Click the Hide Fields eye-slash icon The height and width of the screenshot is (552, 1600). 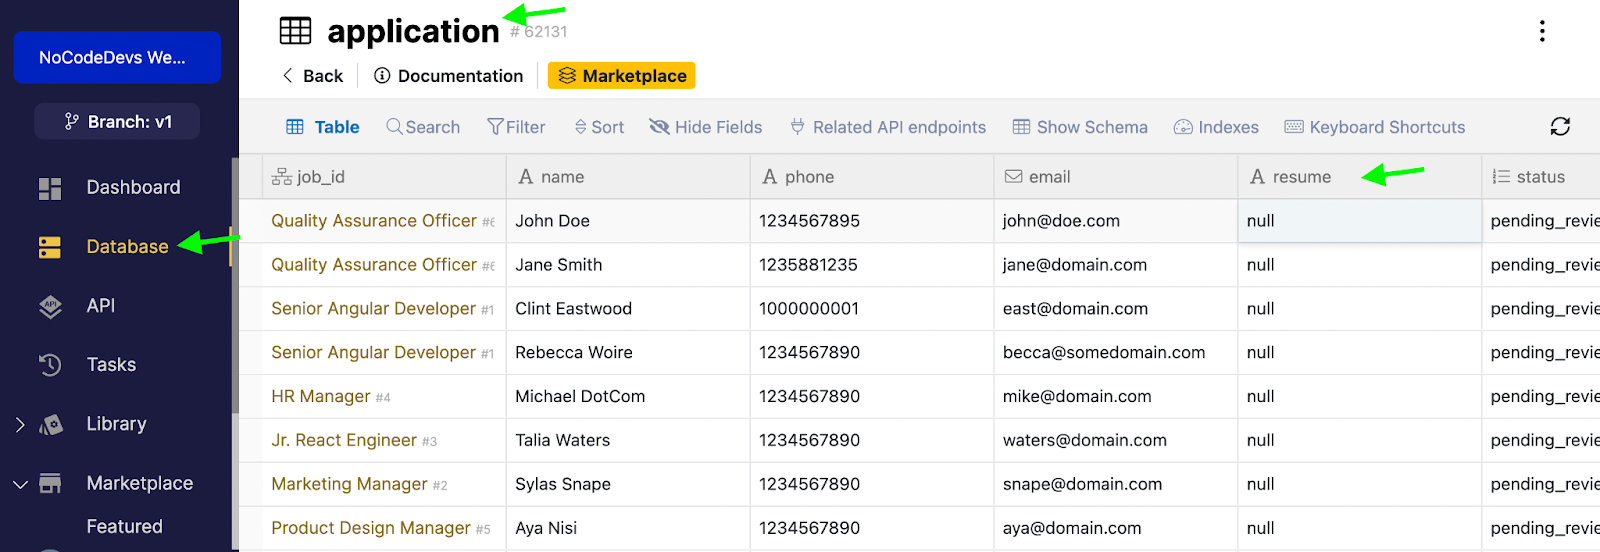[659, 127]
